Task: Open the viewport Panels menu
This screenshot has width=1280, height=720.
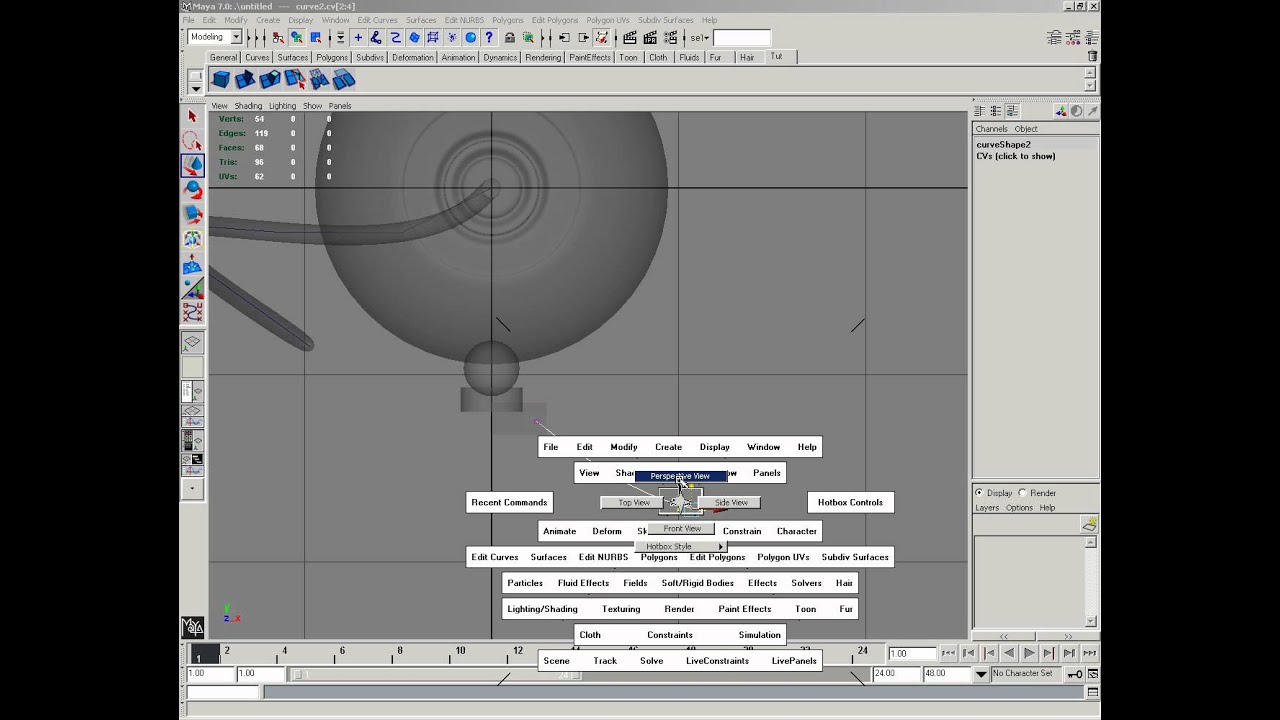Action: [340, 105]
